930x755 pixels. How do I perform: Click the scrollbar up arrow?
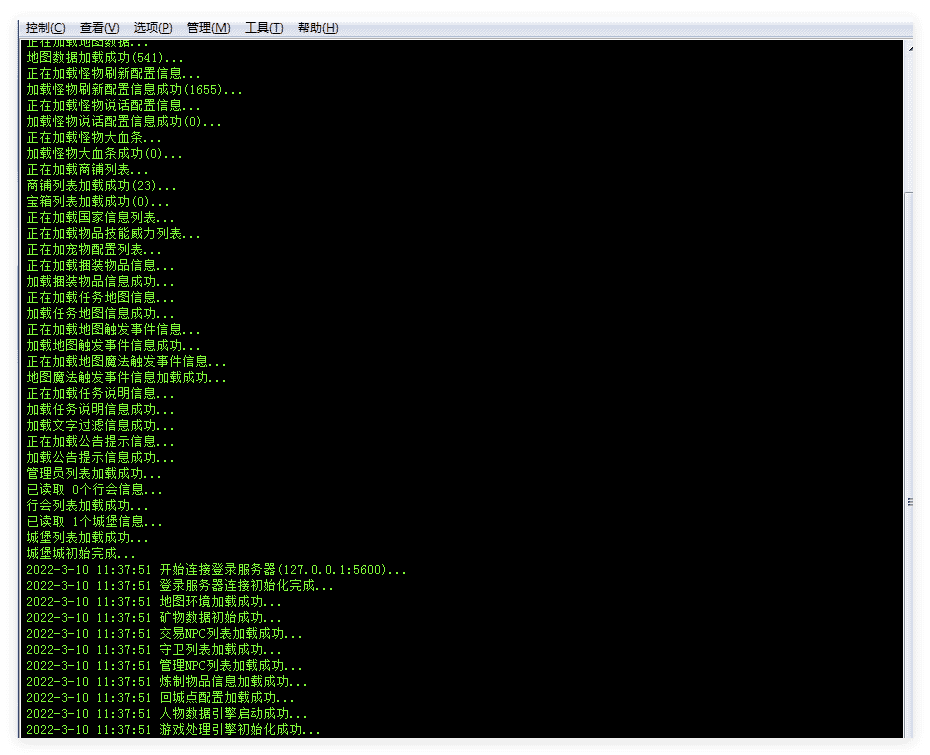coord(910,49)
